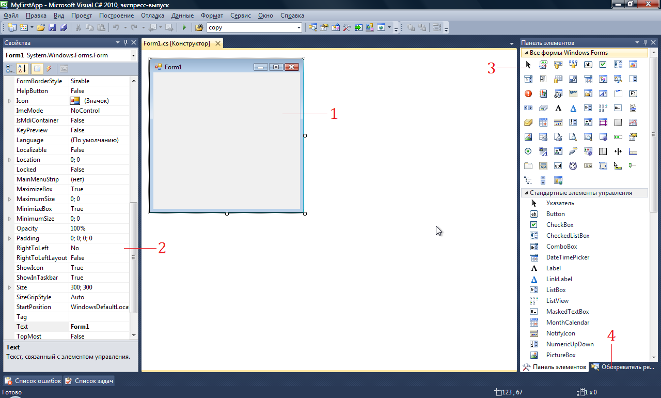661x398 pixels.
Task: Open the Формат menu
Action: (x=212, y=16)
